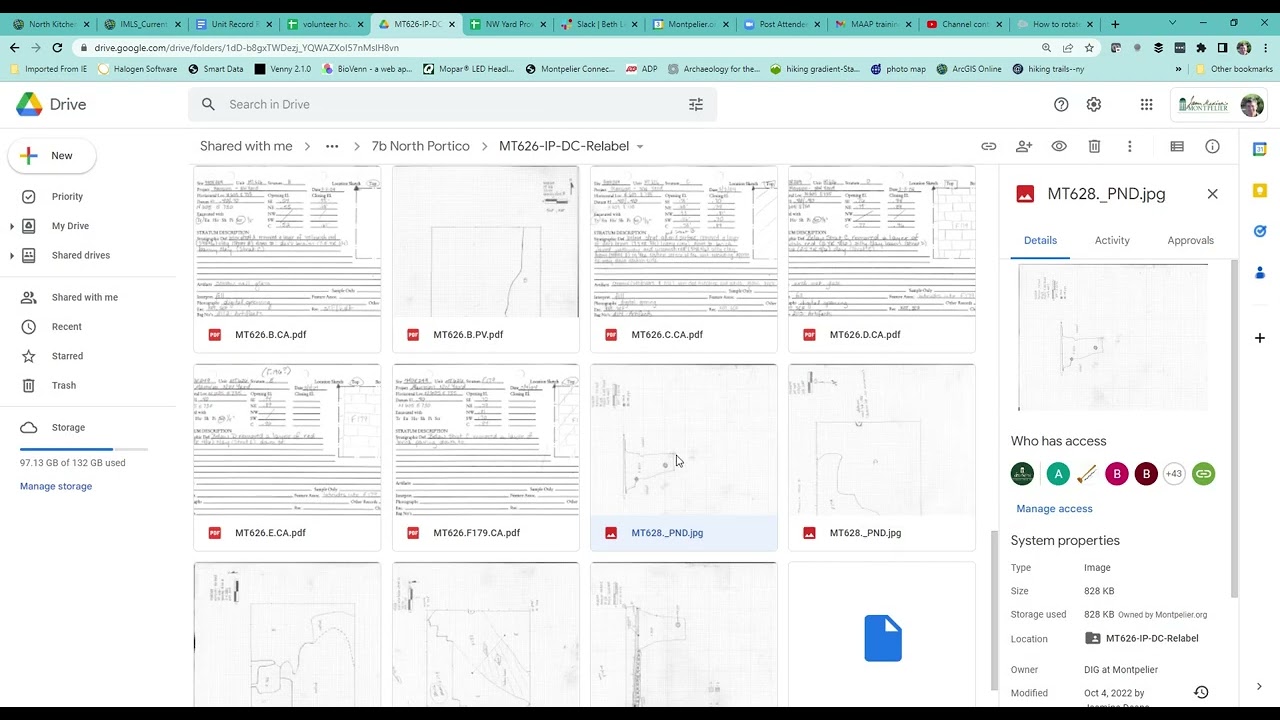Open Chrome extensions puzzle icon
The height and width of the screenshot is (720, 1280).
tap(1201, 47)
